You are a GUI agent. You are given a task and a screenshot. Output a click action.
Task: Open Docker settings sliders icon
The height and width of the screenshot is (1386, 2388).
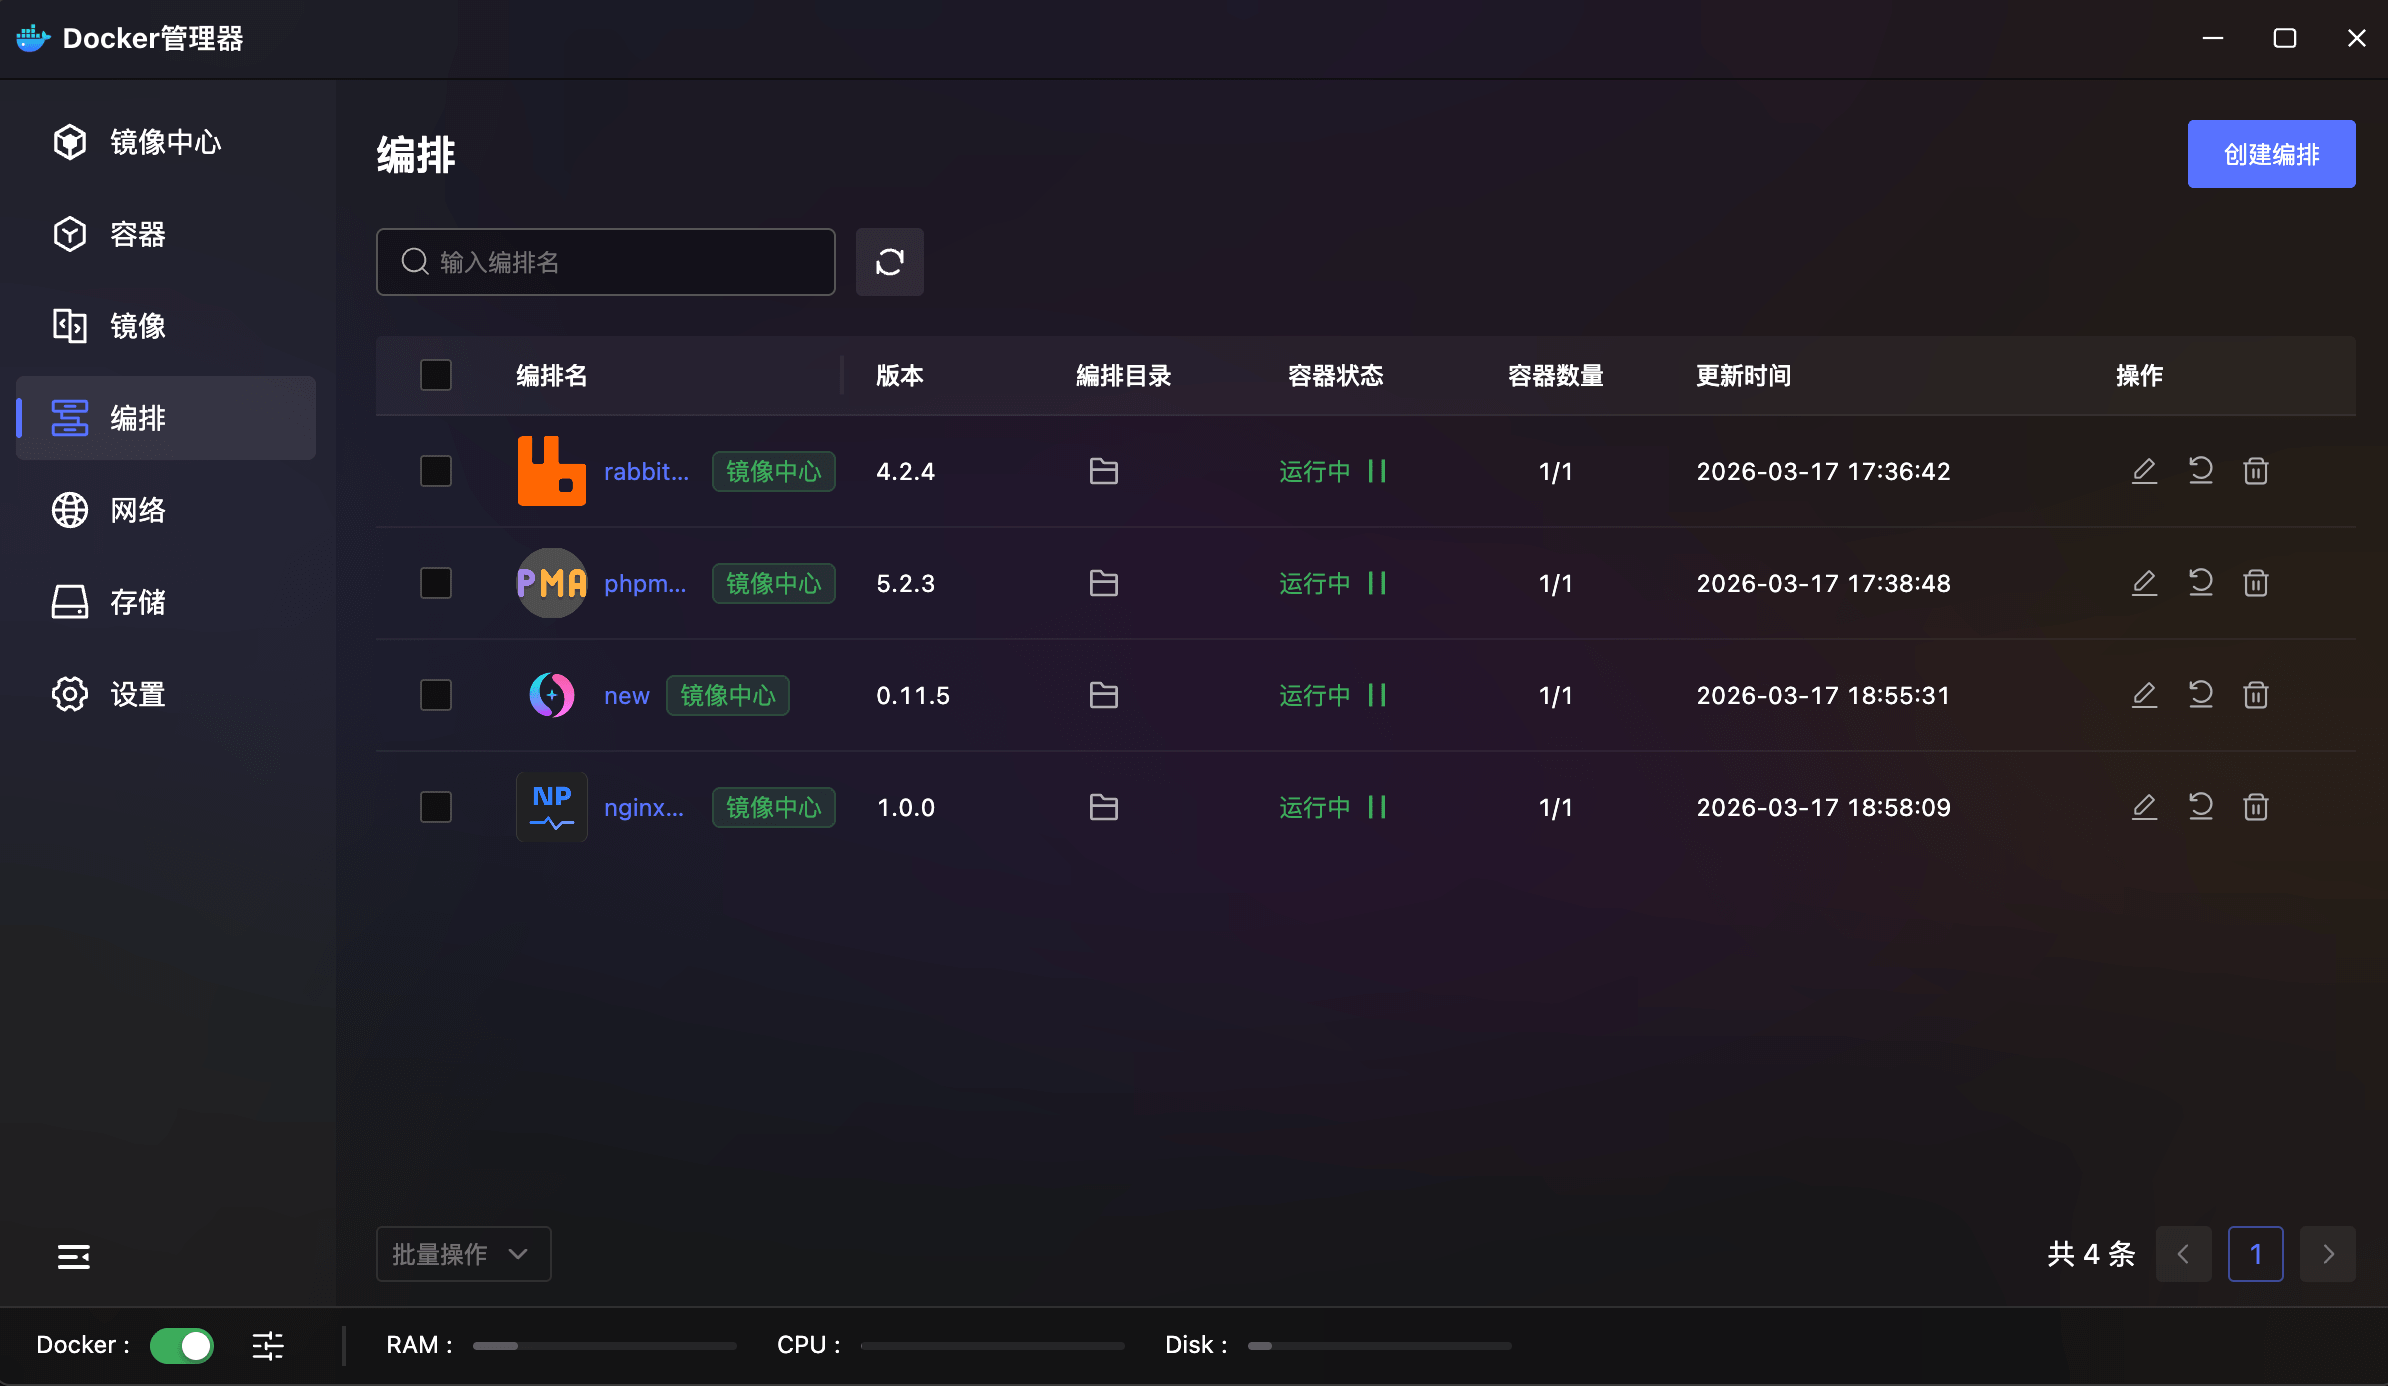pos(268,1345)
